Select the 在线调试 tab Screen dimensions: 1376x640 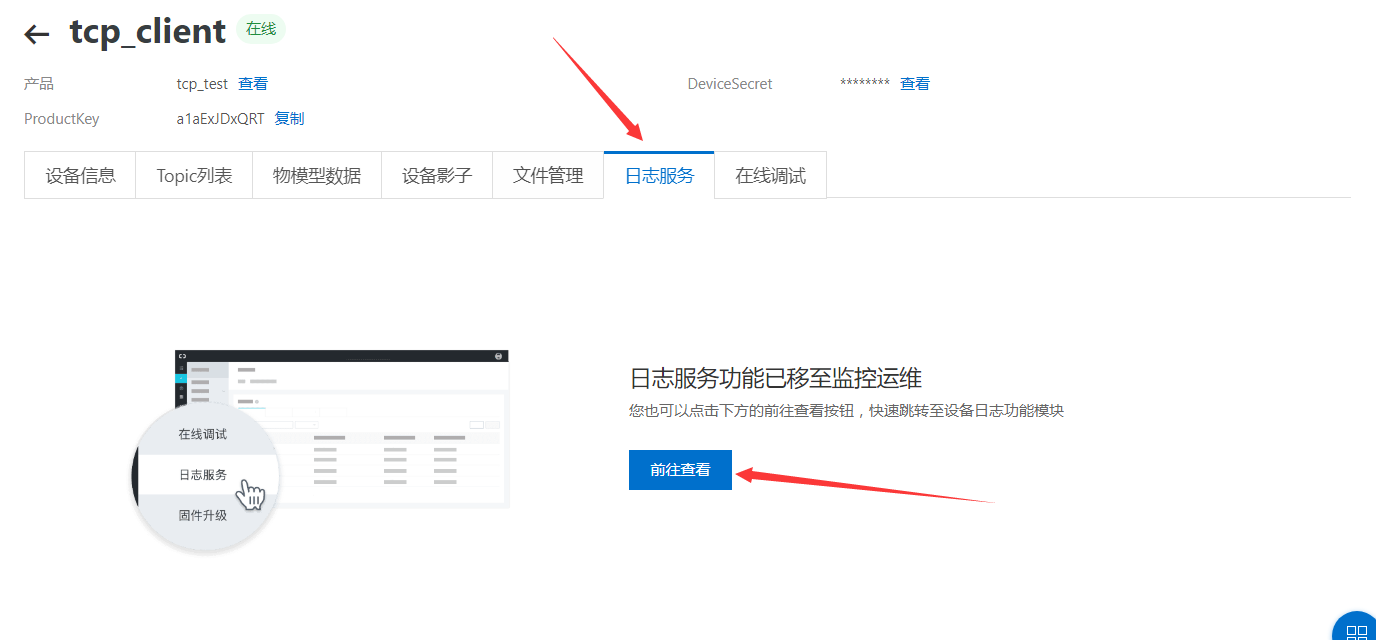click(x=769, y=174)
